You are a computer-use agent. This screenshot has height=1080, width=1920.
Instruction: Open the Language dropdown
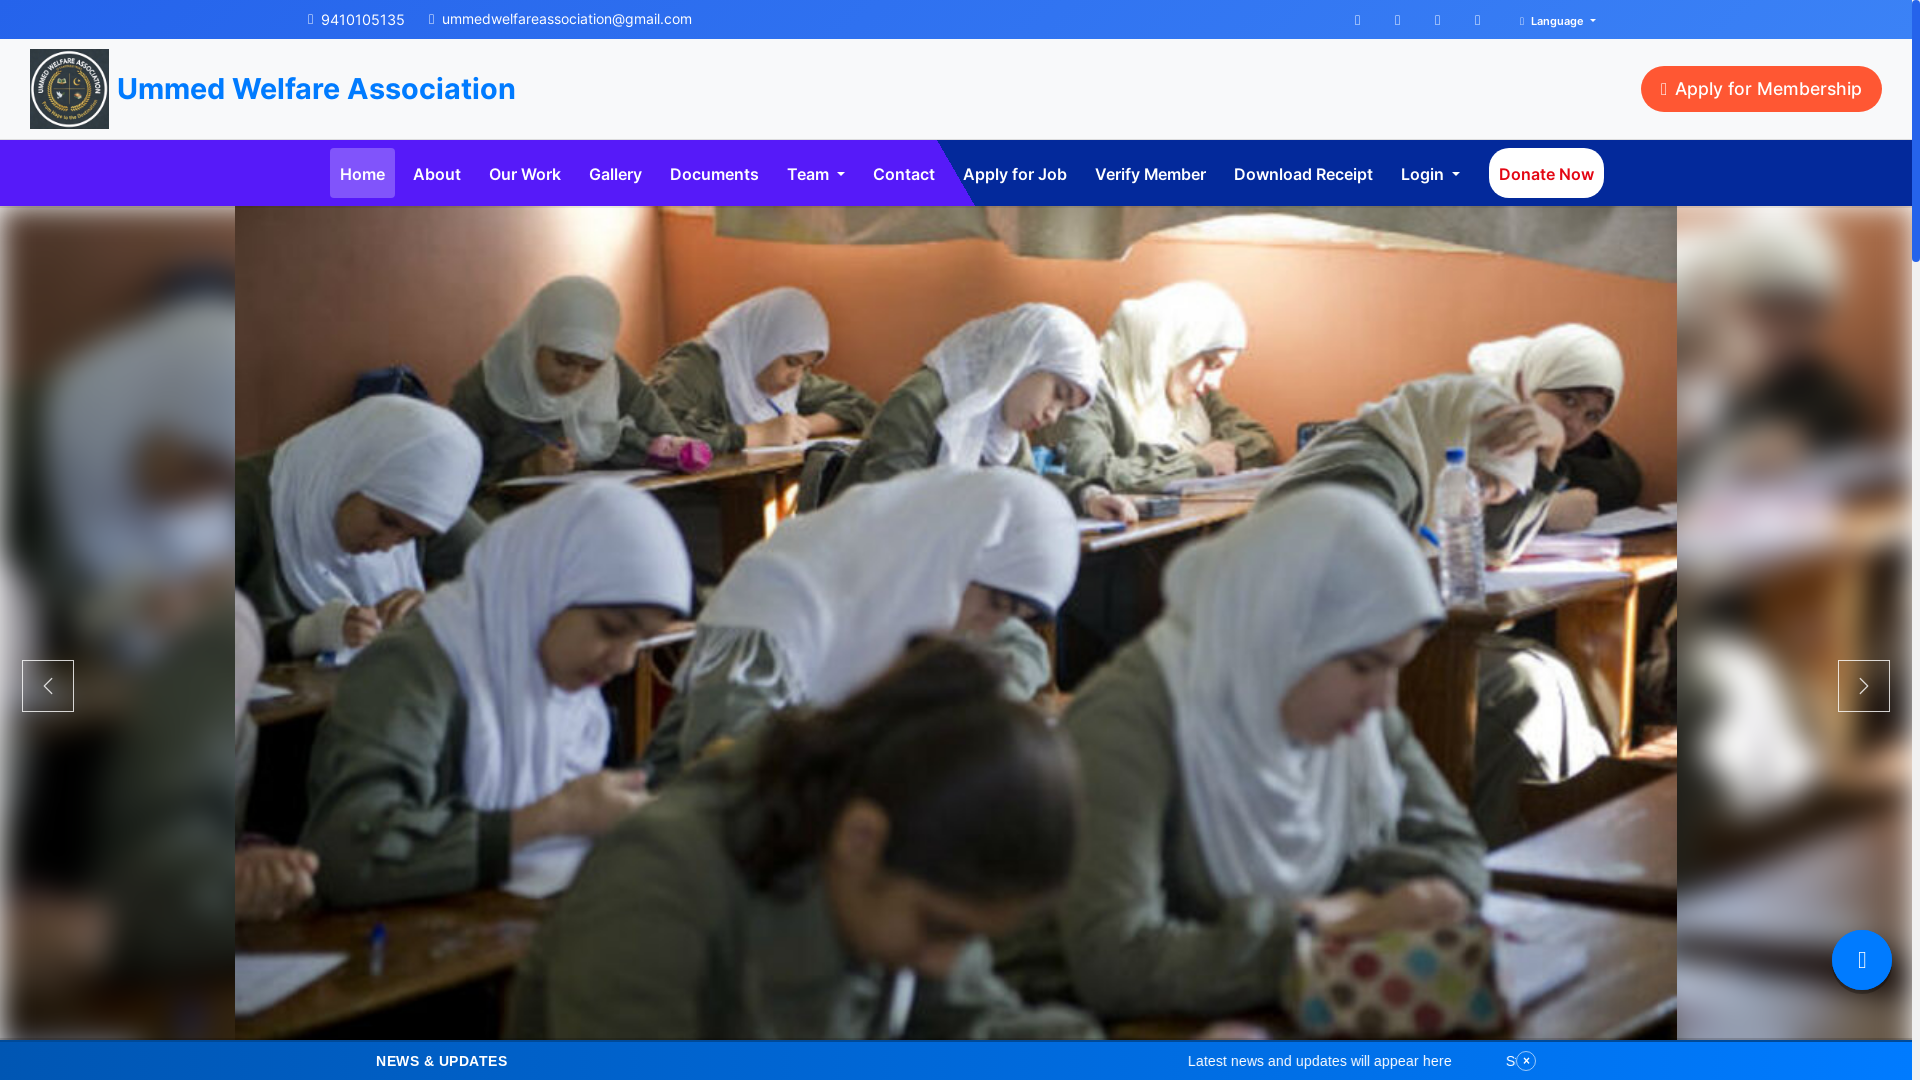[x=1557, y=21]
